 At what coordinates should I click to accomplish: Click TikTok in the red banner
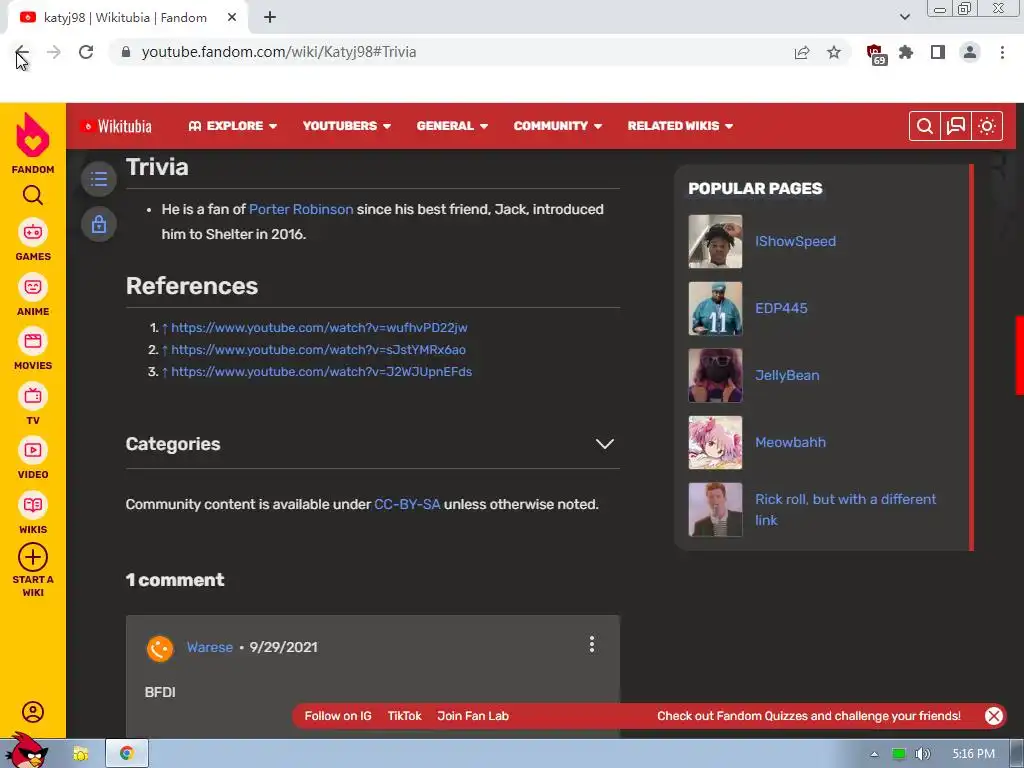[x=404, y=716]
